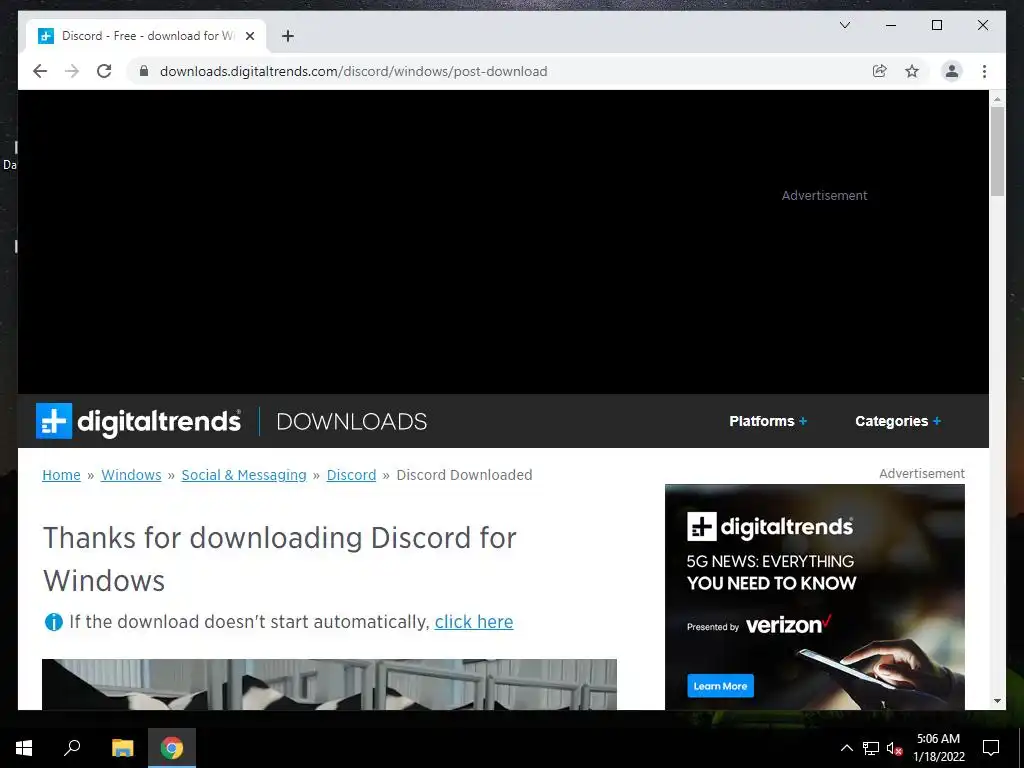Expand the Categories menu
1024x768 pixels.
click(x=898, y=421)
